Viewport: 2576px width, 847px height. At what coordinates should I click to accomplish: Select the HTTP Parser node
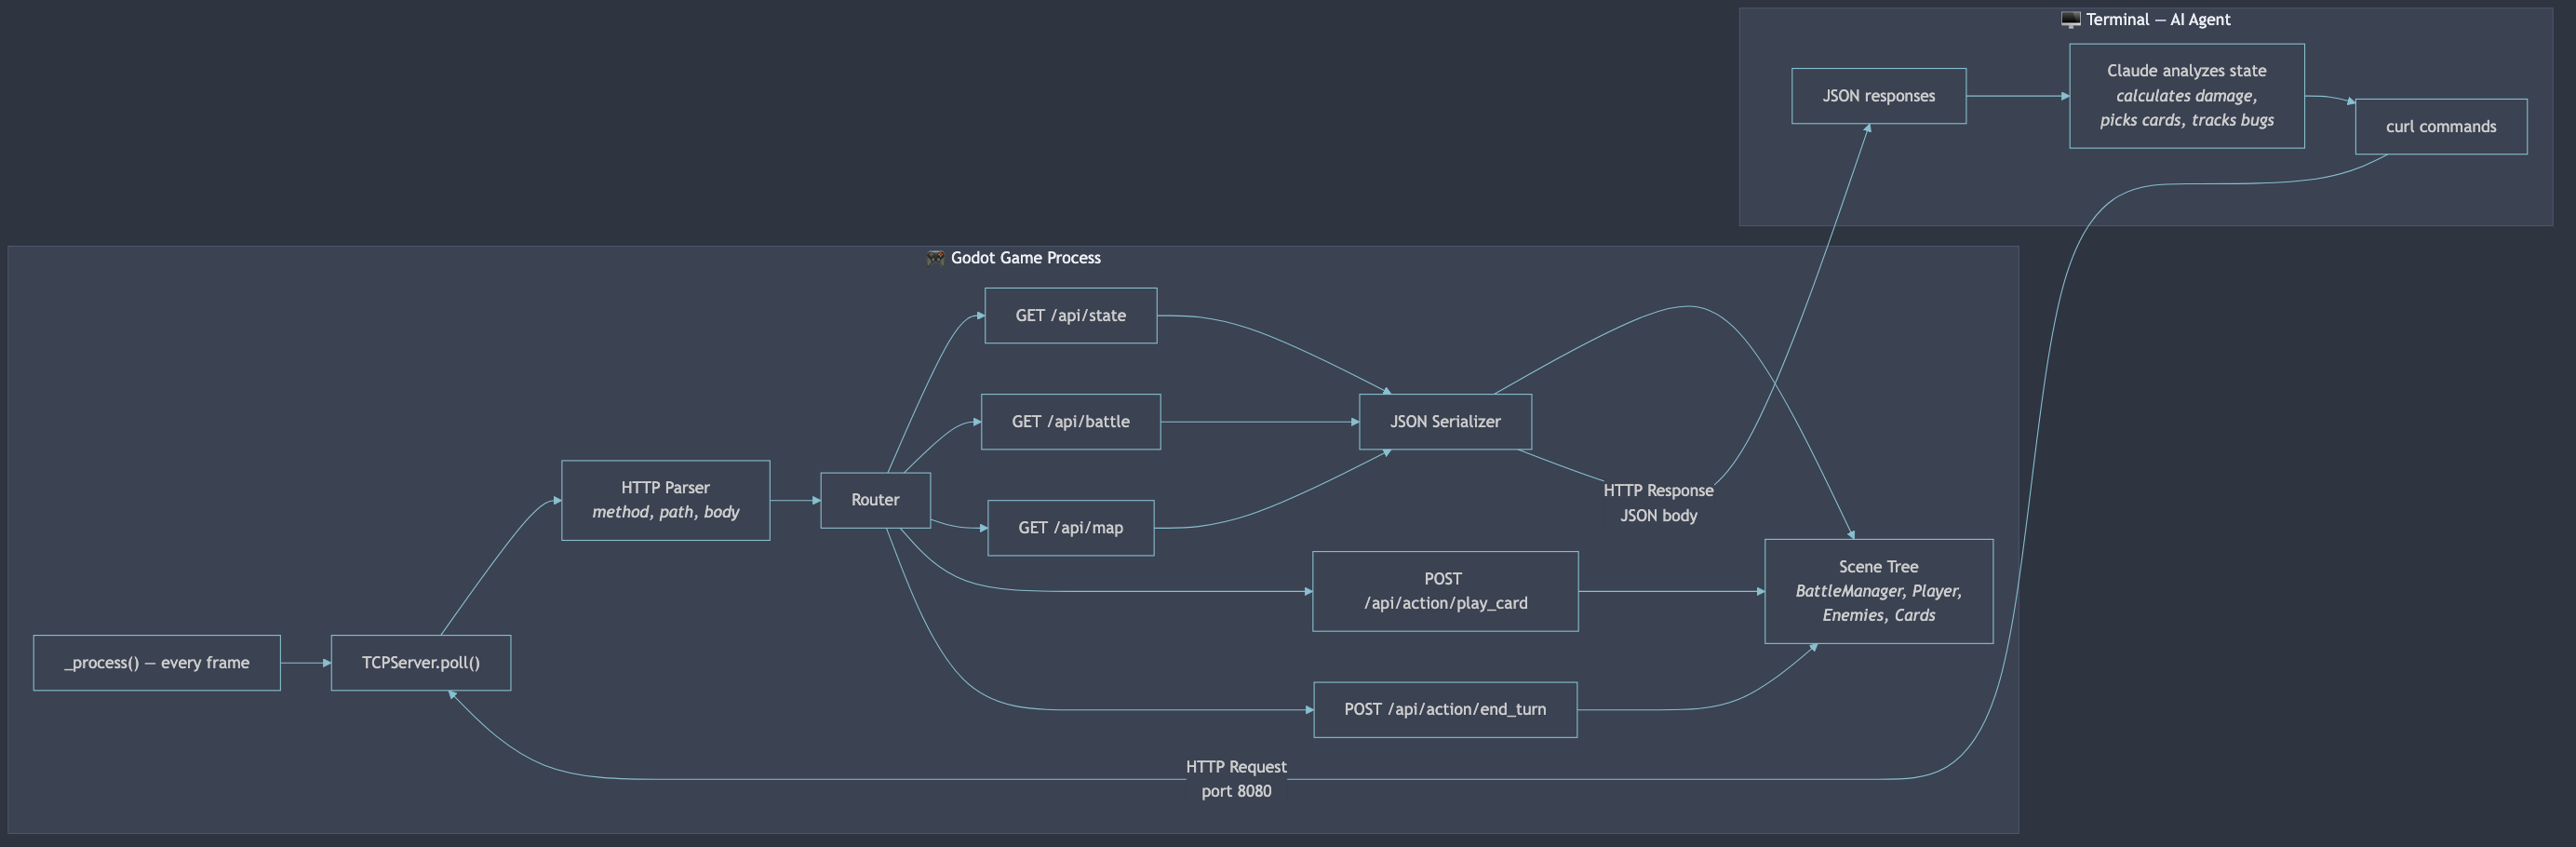(x=665, y=499)
